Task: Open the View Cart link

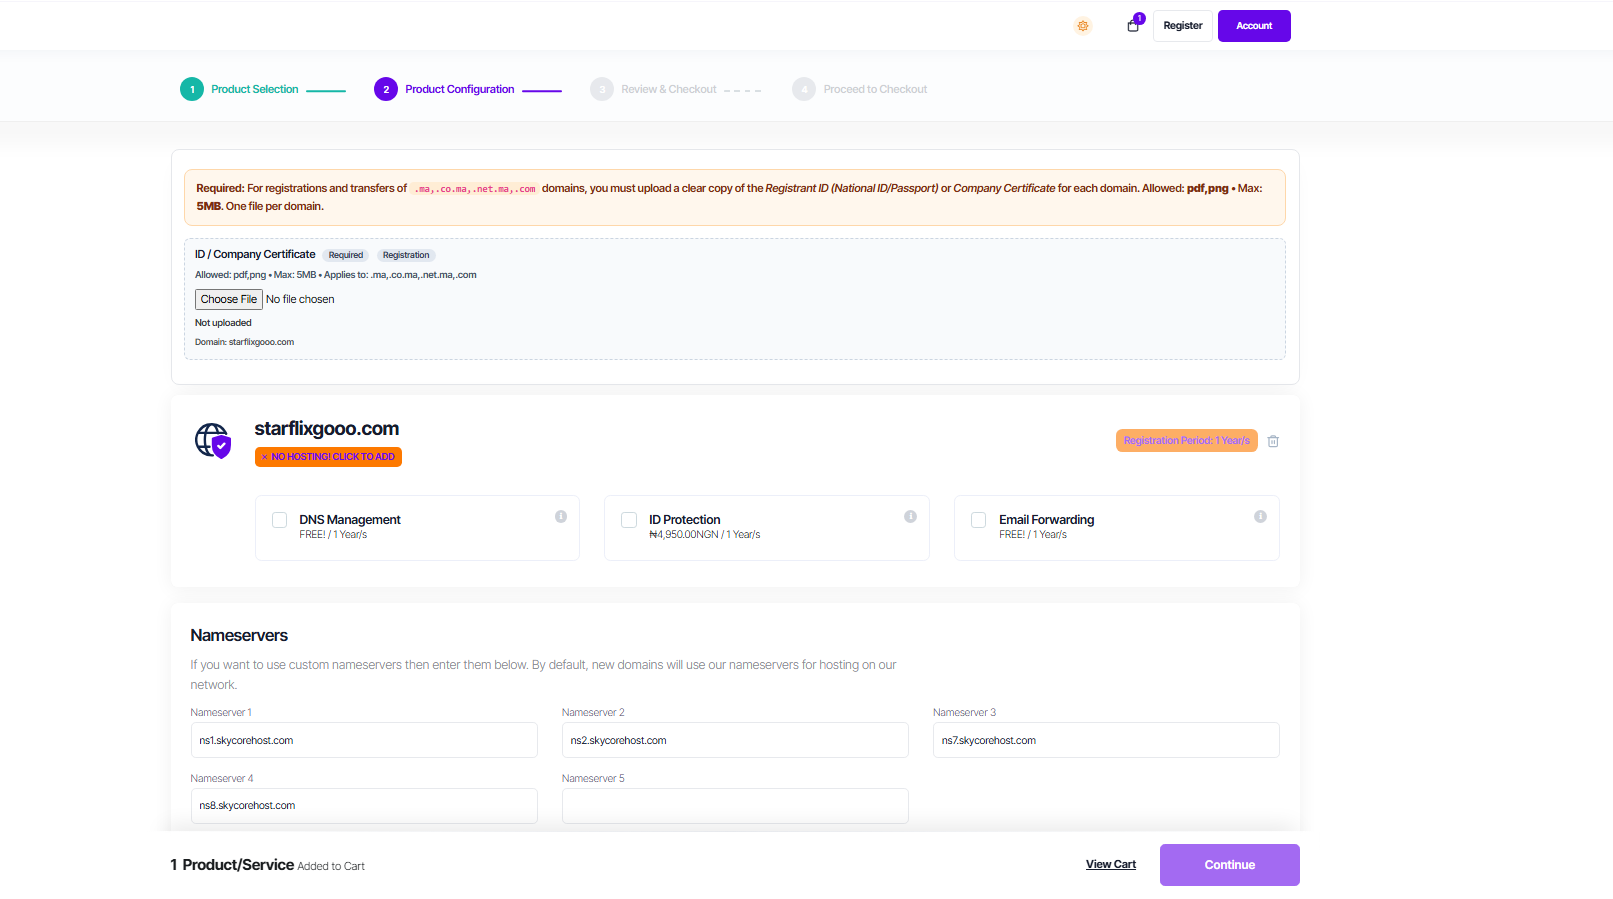Action: (x=1110, y=865)
